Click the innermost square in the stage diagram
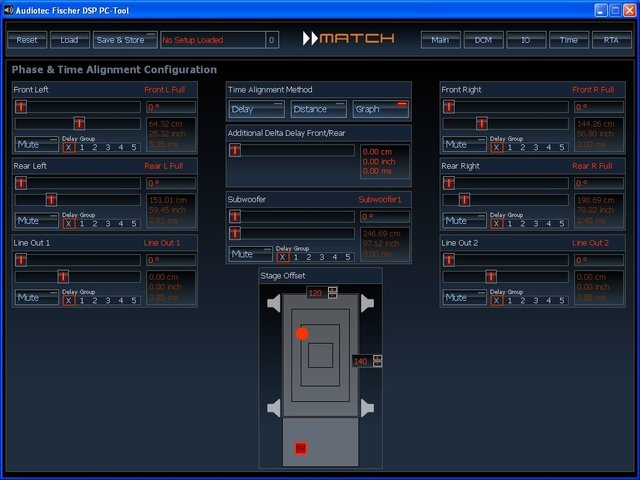The width and height of the screenshot is (640, 480). tap(320, 354)
